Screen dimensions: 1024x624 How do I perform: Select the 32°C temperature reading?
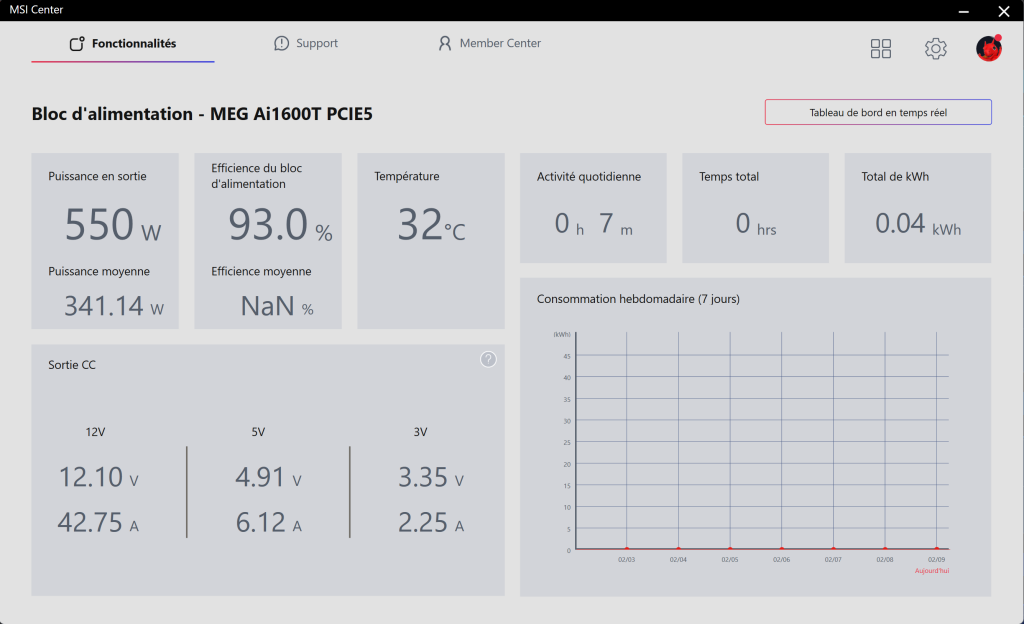coord(431,225)
